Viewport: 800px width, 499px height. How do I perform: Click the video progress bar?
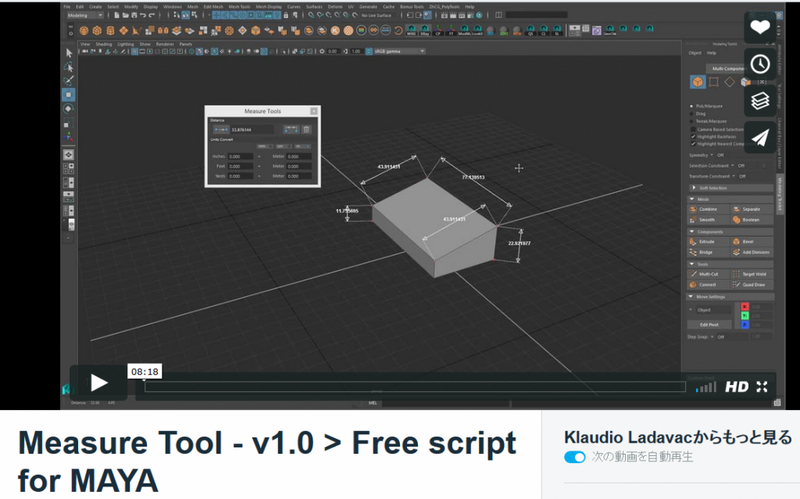(415, 387)
